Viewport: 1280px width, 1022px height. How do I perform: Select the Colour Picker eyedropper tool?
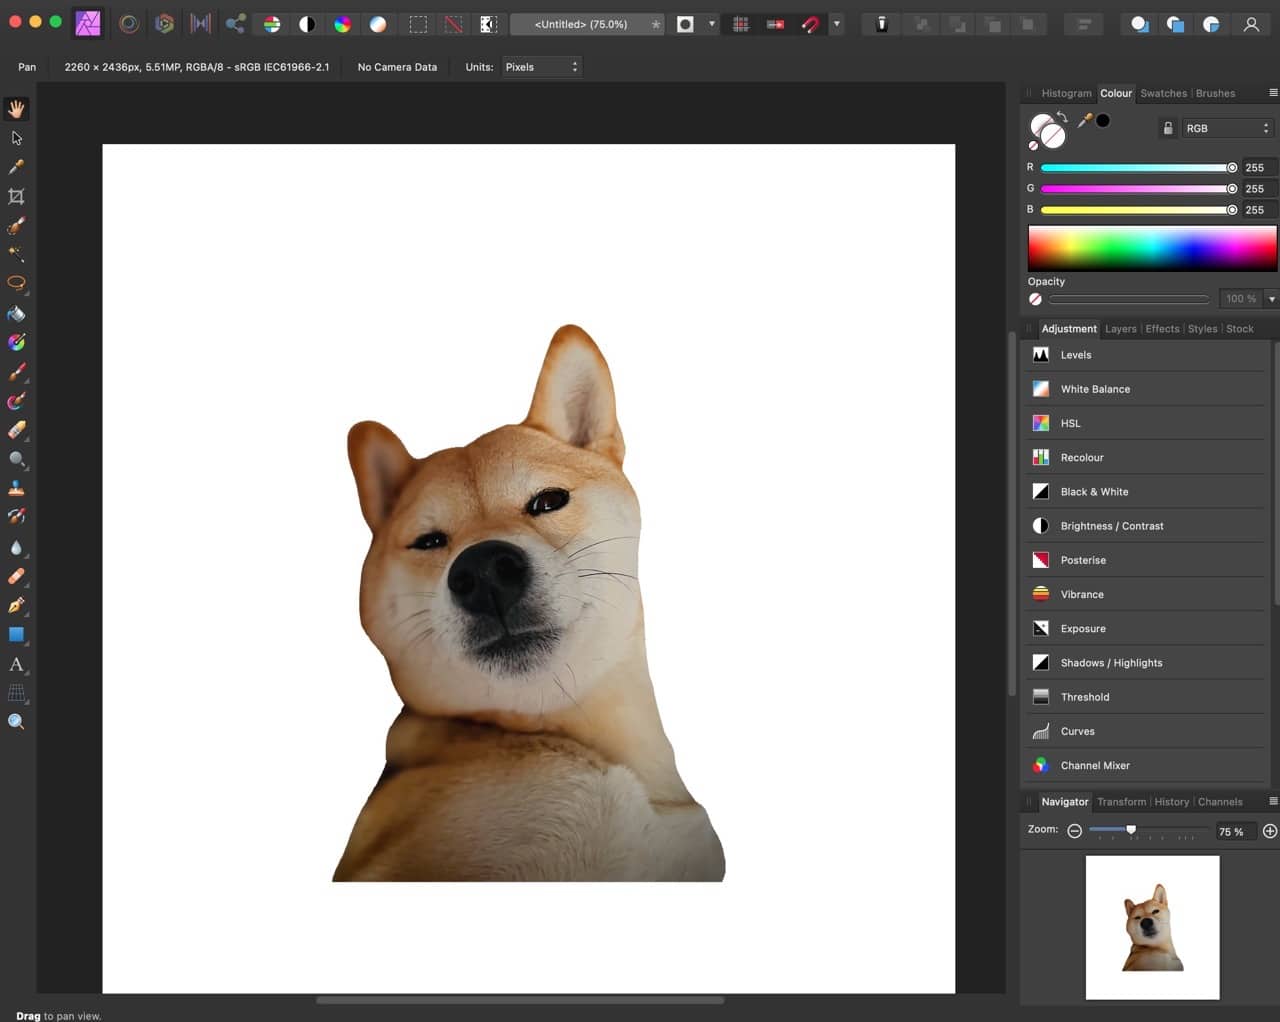click(16, 167)
